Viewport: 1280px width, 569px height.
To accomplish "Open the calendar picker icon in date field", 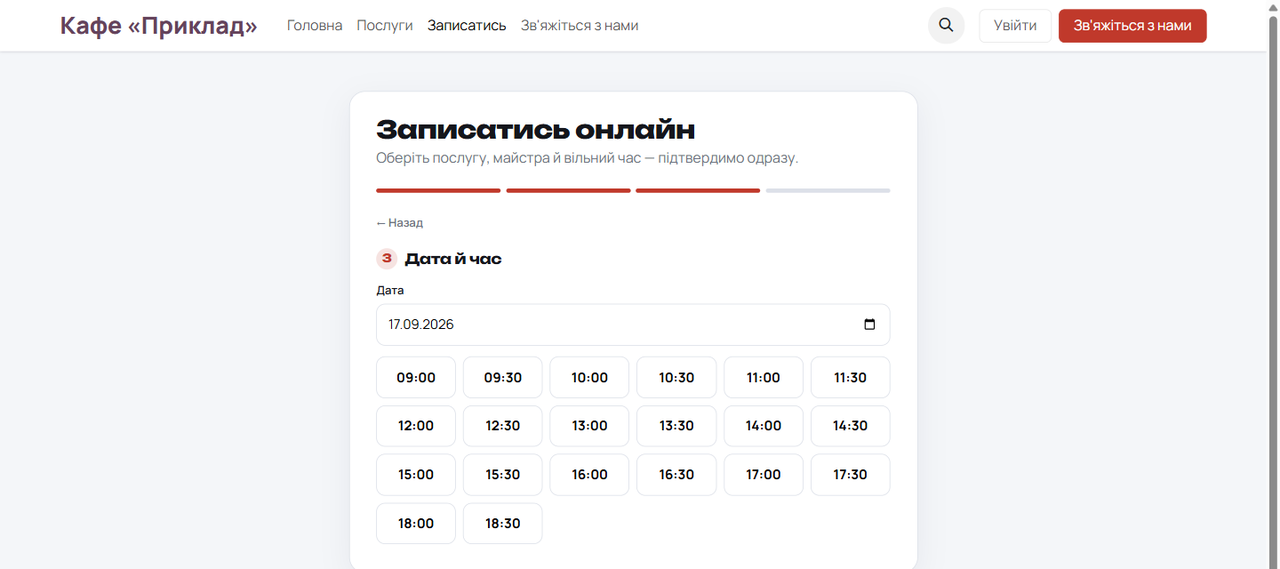I will click(869, 324).
